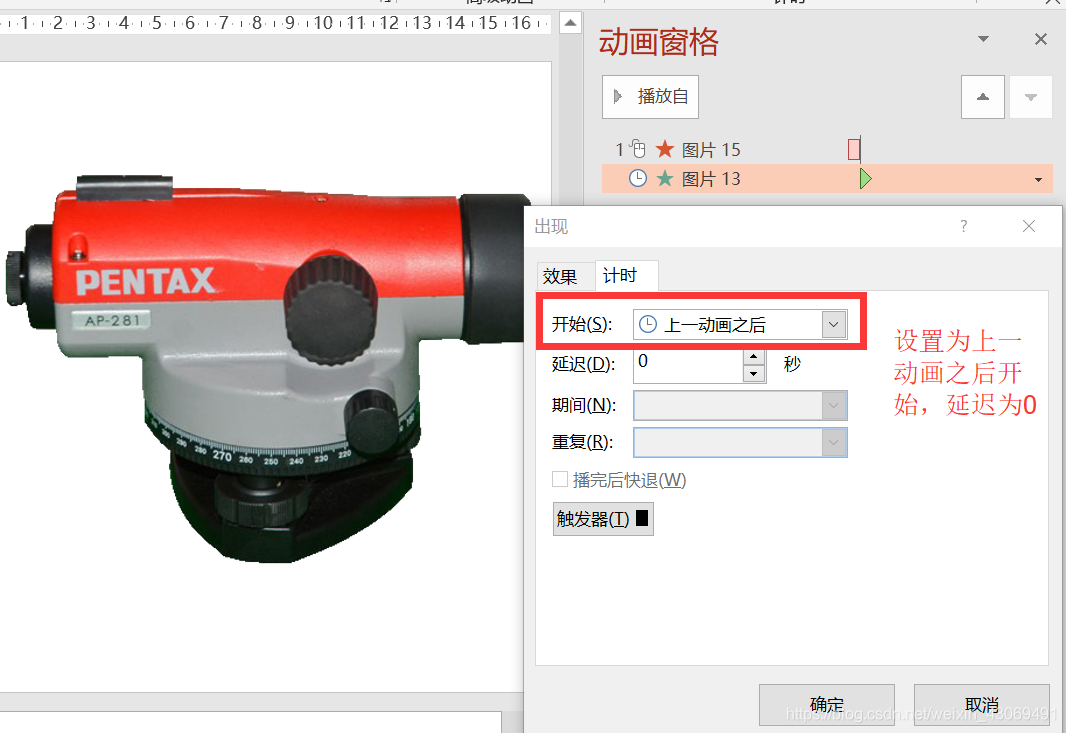This screenshot has height=733, width=1066.
Task: Click the 确定 OK button
Action: [x=827, y=705]
